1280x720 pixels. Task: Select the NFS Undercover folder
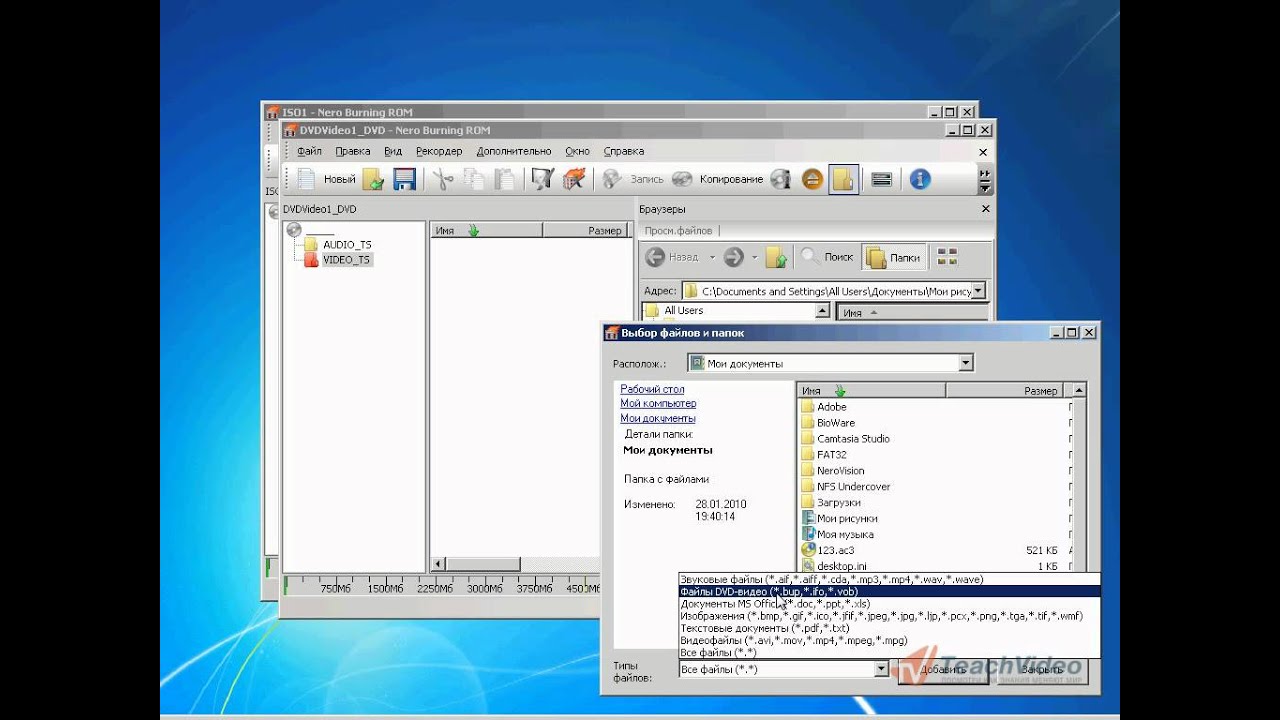coord(853,487)
